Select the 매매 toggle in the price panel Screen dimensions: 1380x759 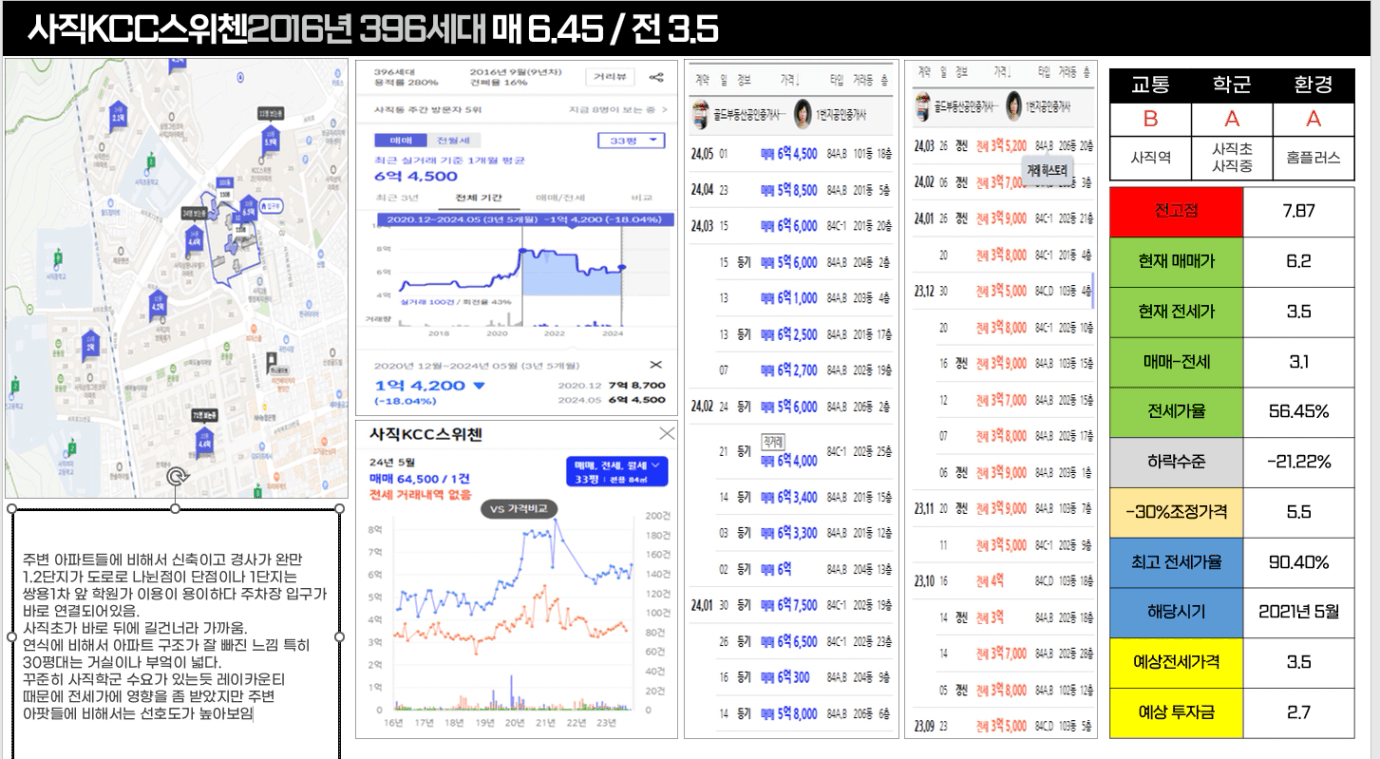pyautogui.click(x=400, y=141)
